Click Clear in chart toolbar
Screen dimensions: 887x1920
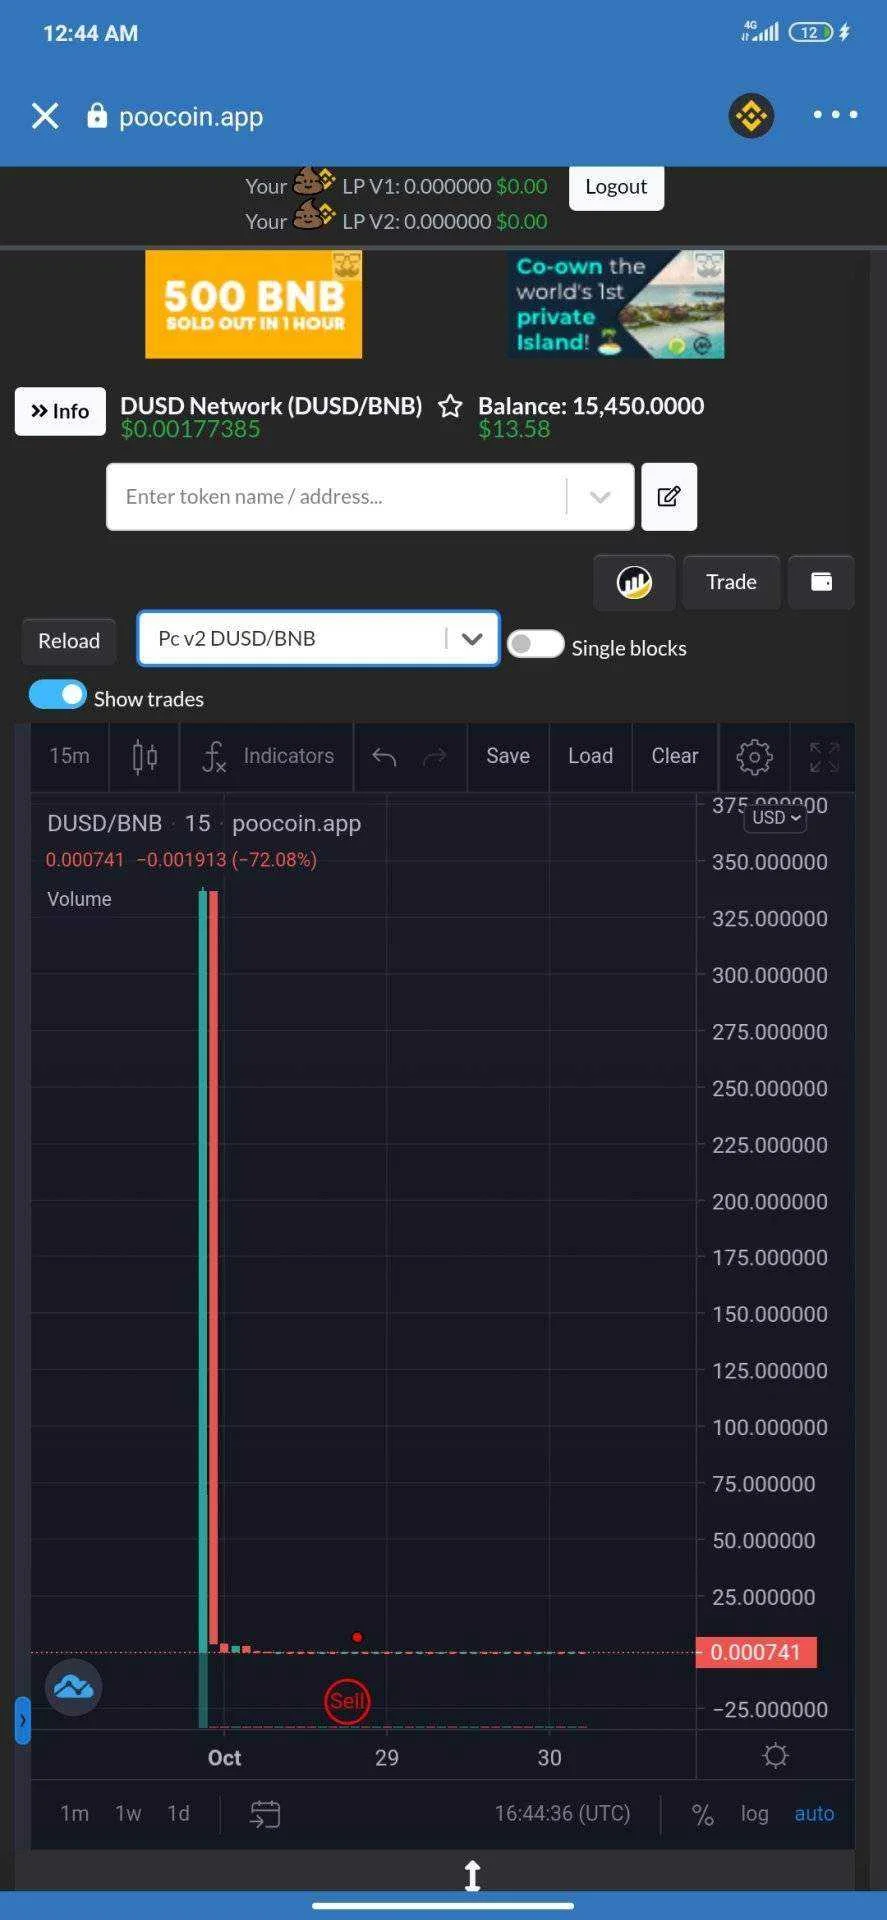[675, 756]
